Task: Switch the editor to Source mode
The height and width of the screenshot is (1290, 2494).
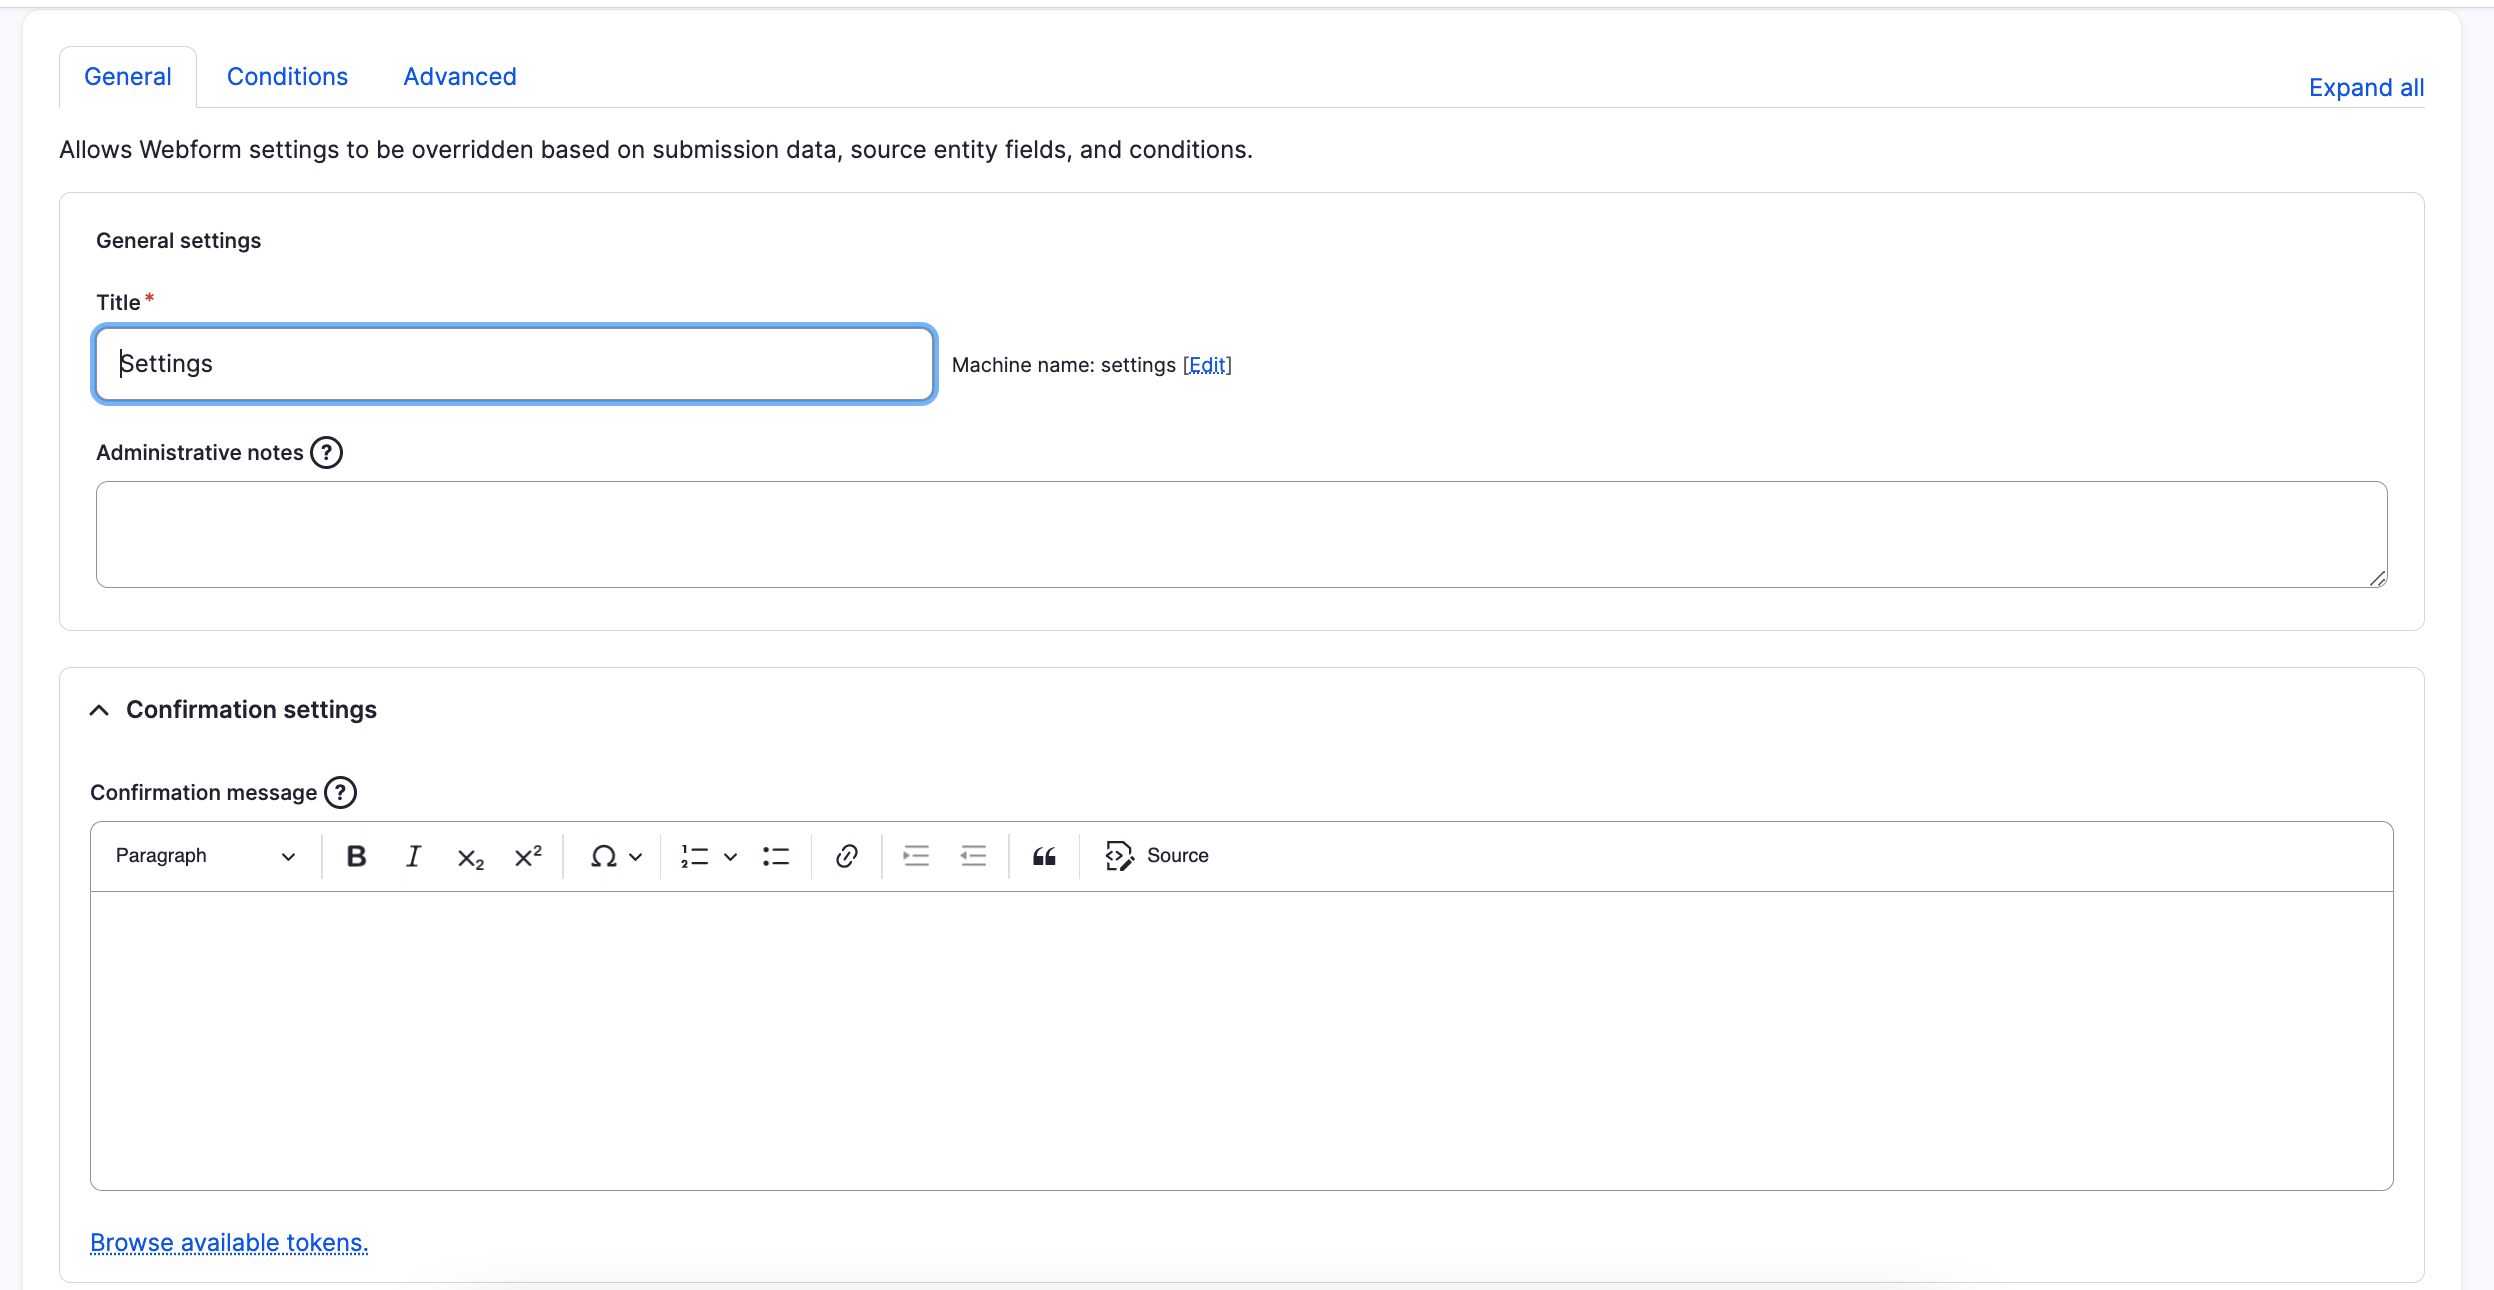Action: [x=1157, y=856]
